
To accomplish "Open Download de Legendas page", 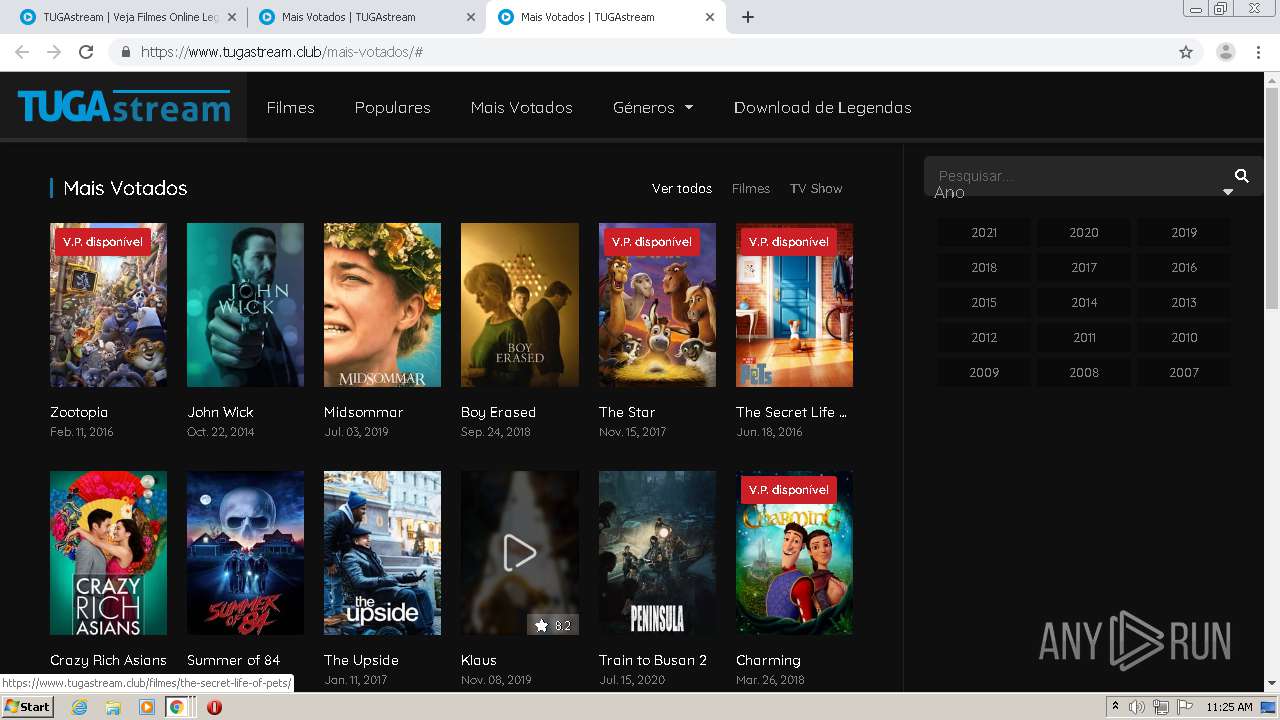I will tap(822, 107).
